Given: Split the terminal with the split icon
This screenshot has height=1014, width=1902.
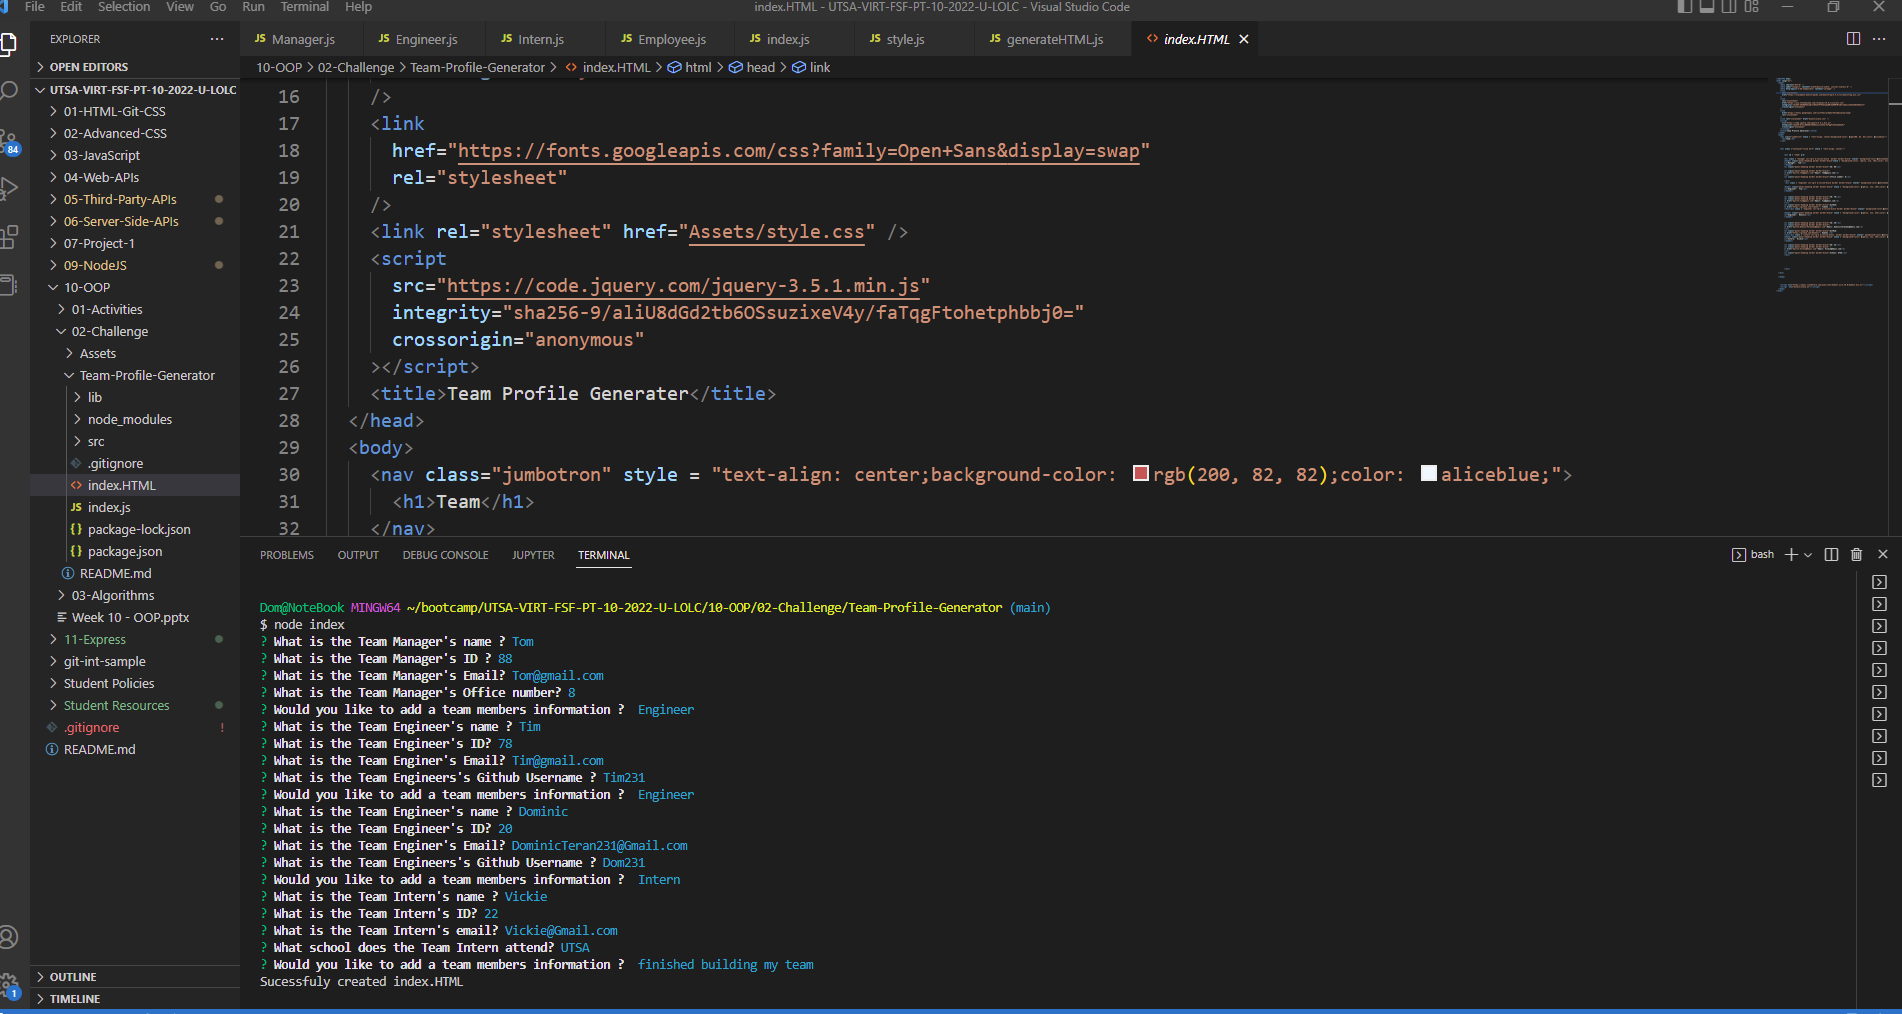Looking at the screenshot, I should [1831, 554].
